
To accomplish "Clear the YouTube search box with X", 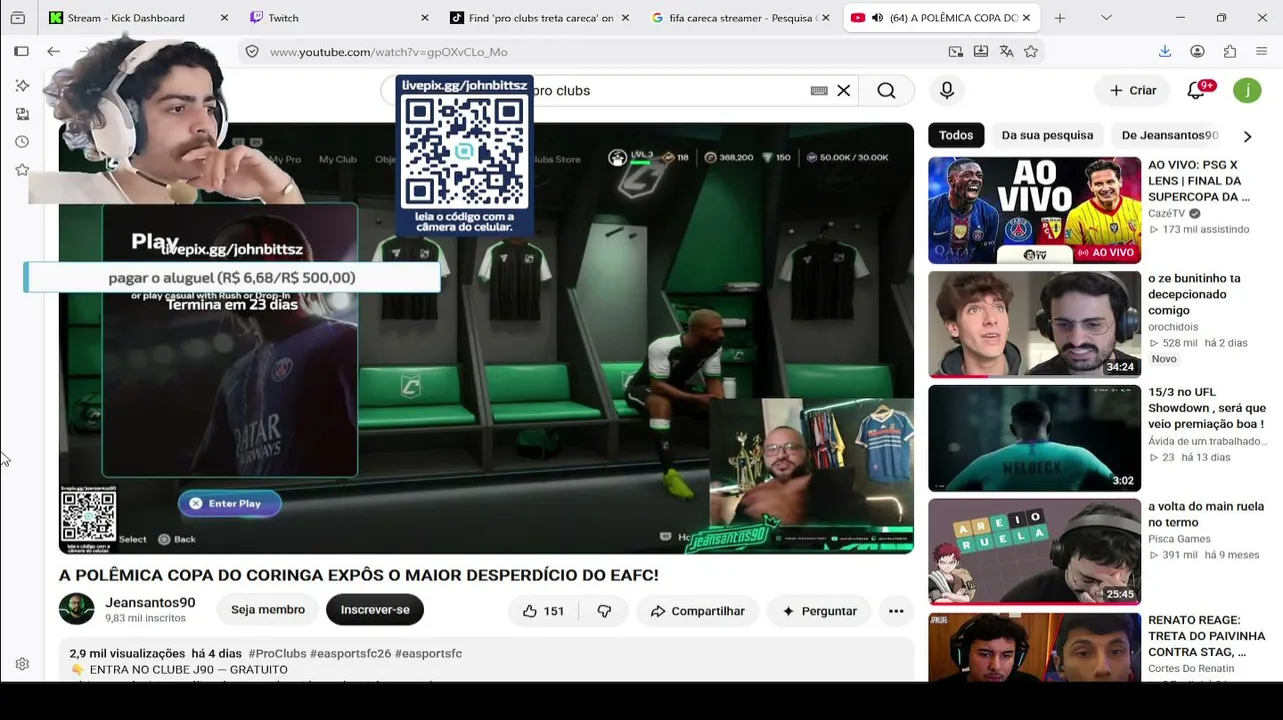I will tap(844, 90).
